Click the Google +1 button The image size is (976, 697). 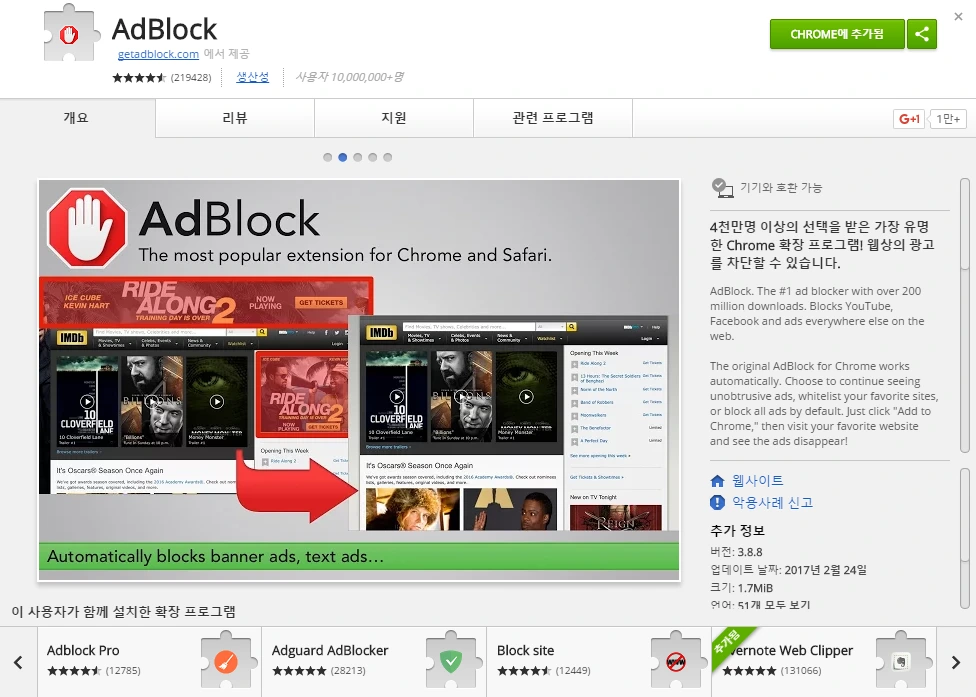click(x=909, y=118)
